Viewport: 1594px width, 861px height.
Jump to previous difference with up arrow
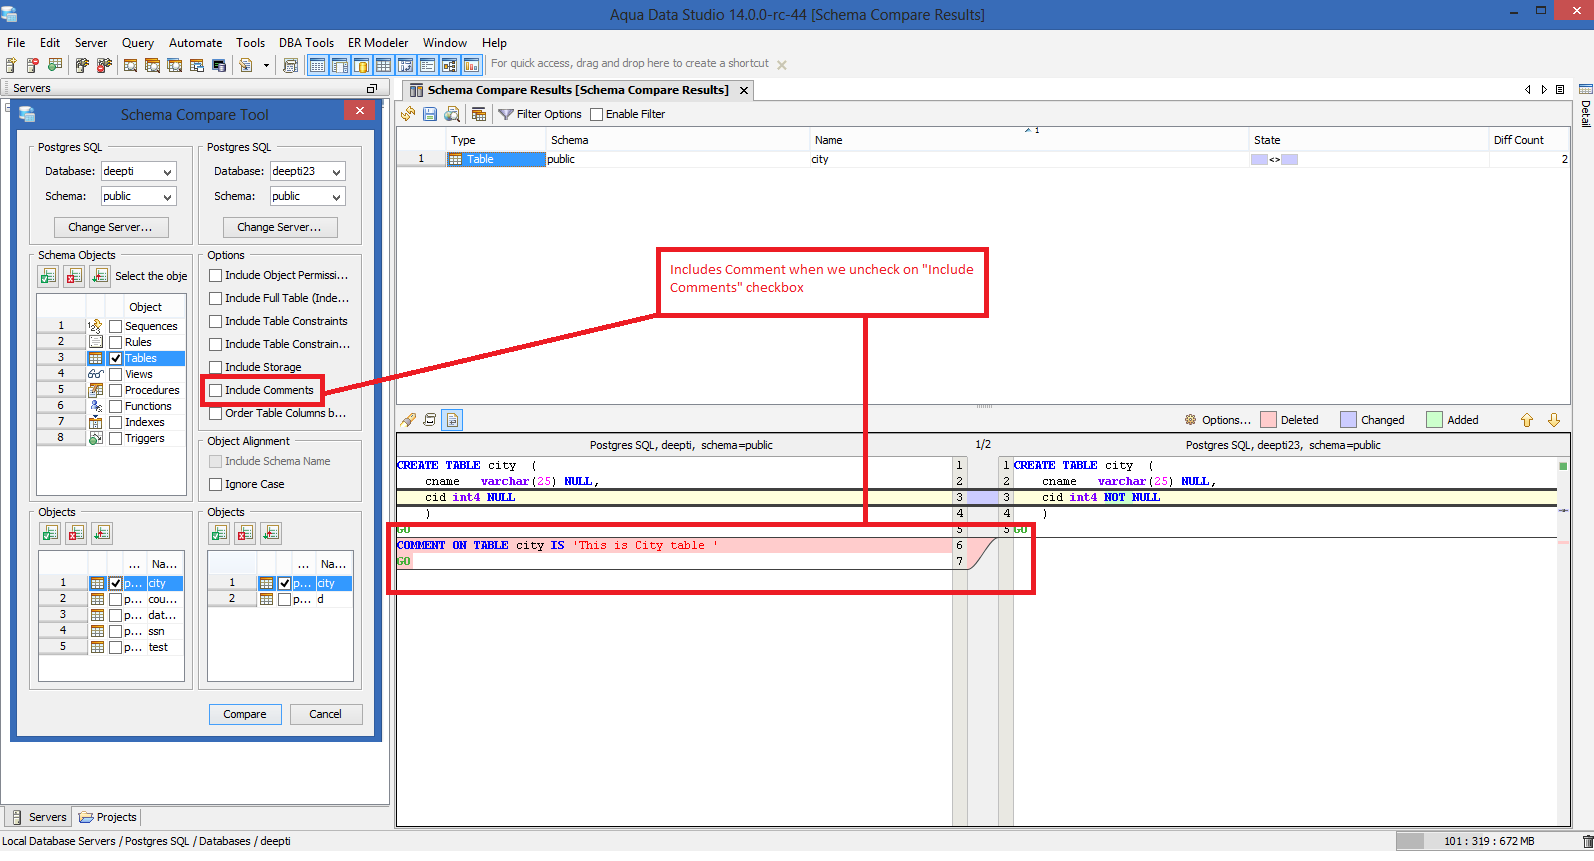1527,420
